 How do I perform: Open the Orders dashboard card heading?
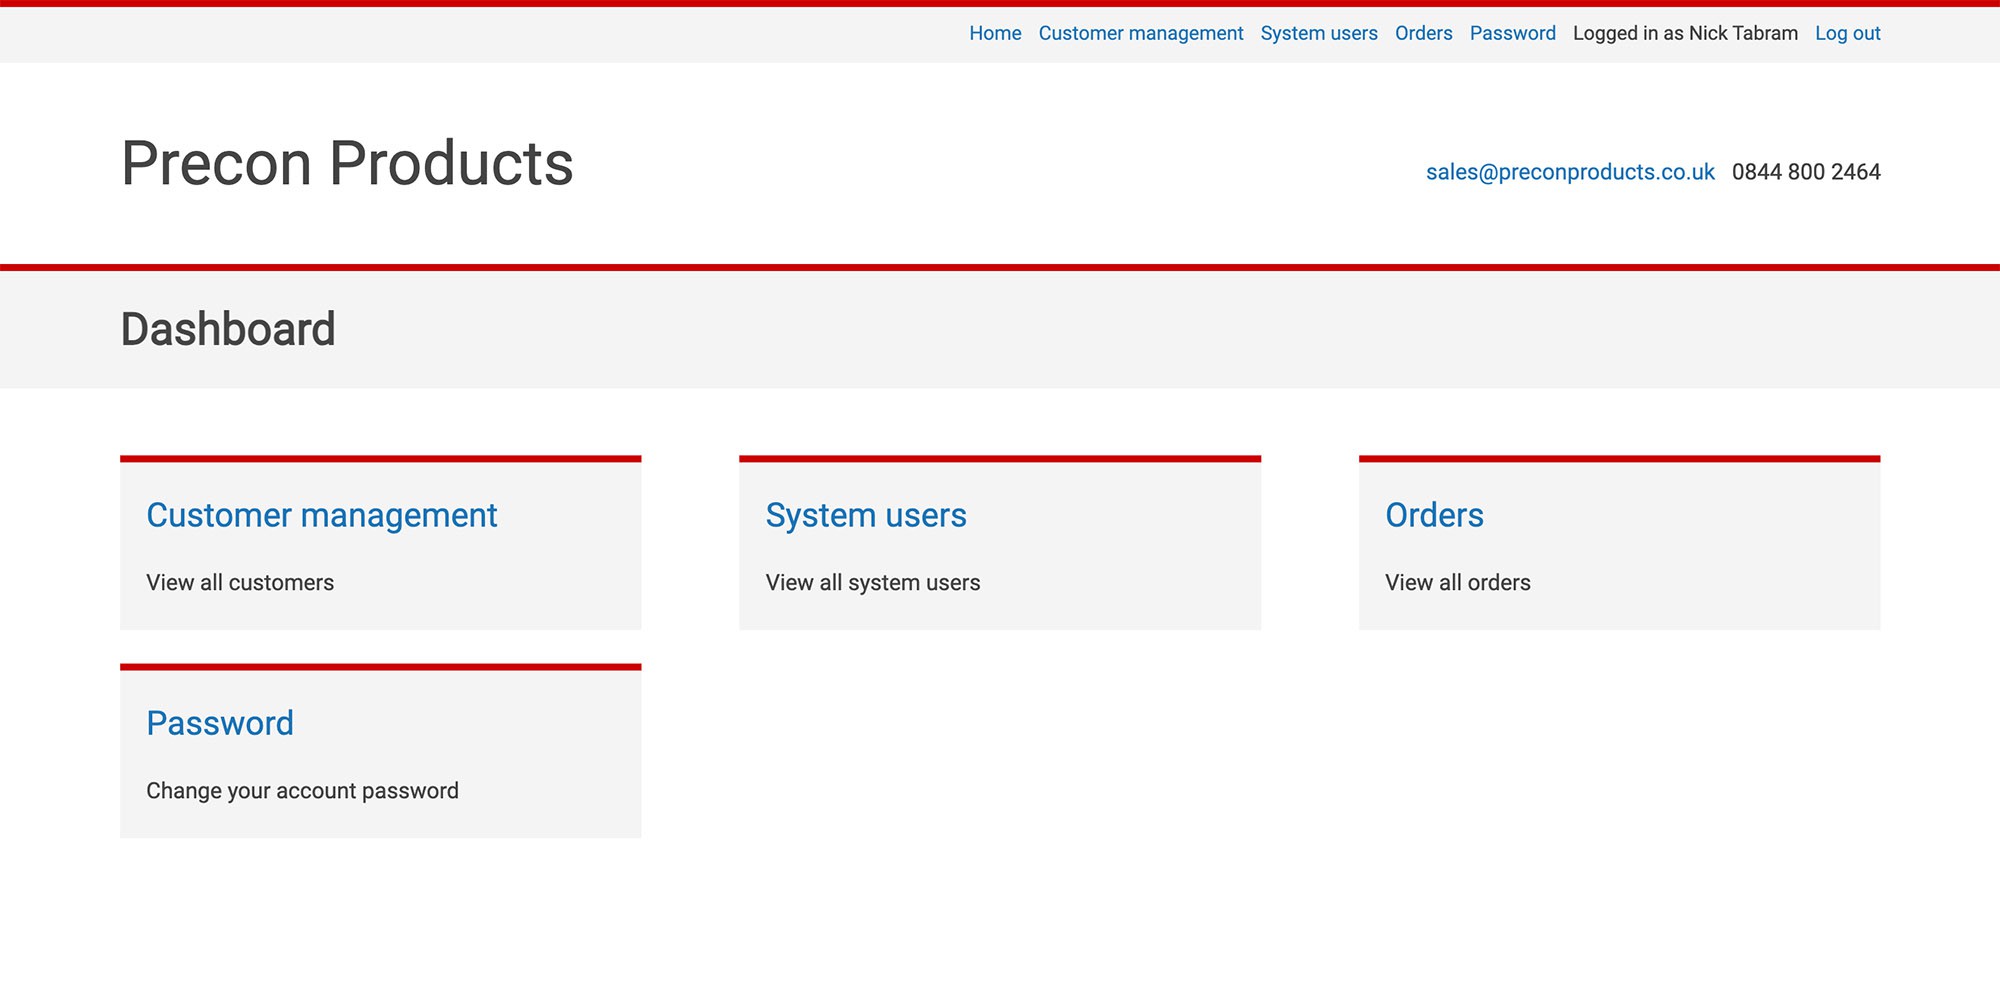point(1434,515)
